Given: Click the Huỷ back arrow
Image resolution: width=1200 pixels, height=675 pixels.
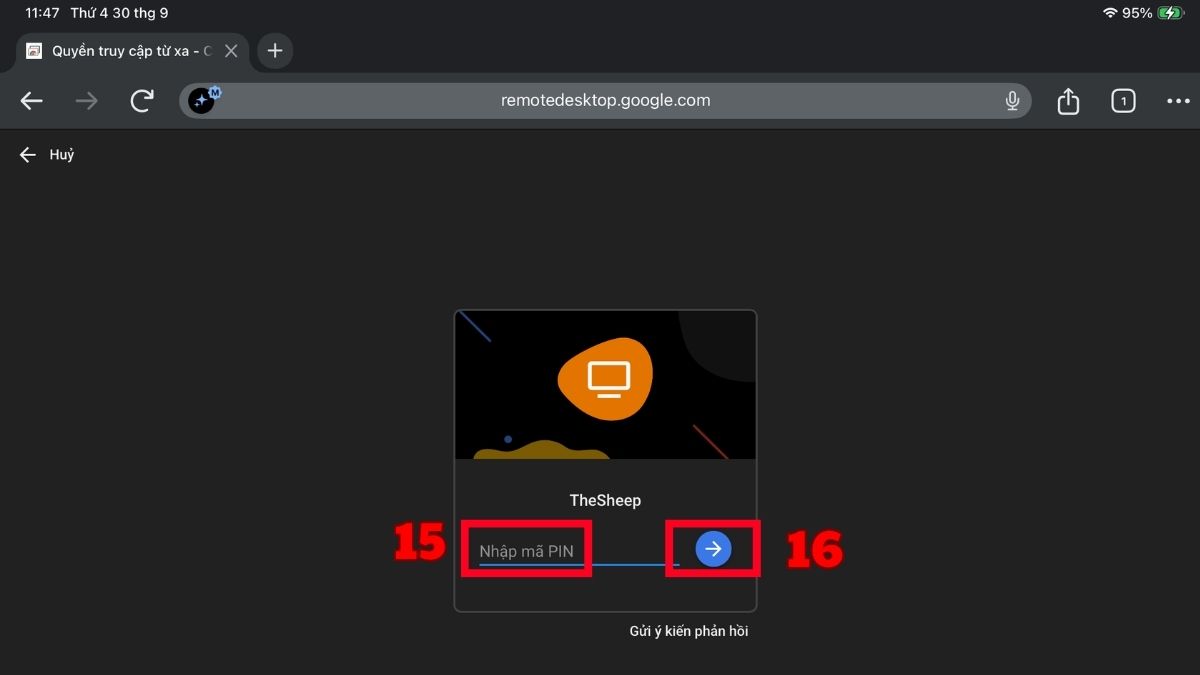Looking at the screenshot, I should click(28, 155).
